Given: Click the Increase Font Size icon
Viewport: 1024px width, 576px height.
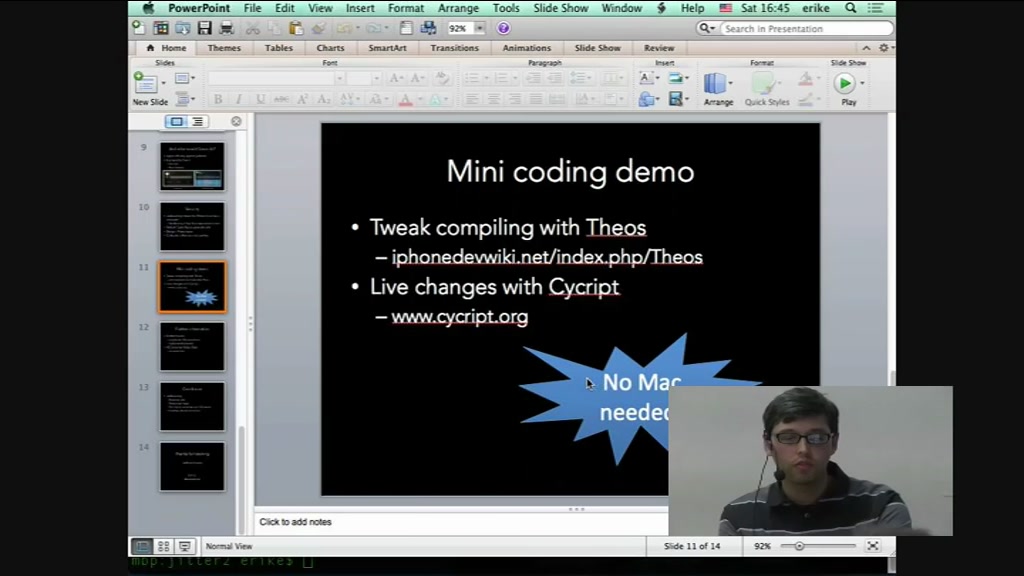Looking at the screenshot, I should pos(395,78).
